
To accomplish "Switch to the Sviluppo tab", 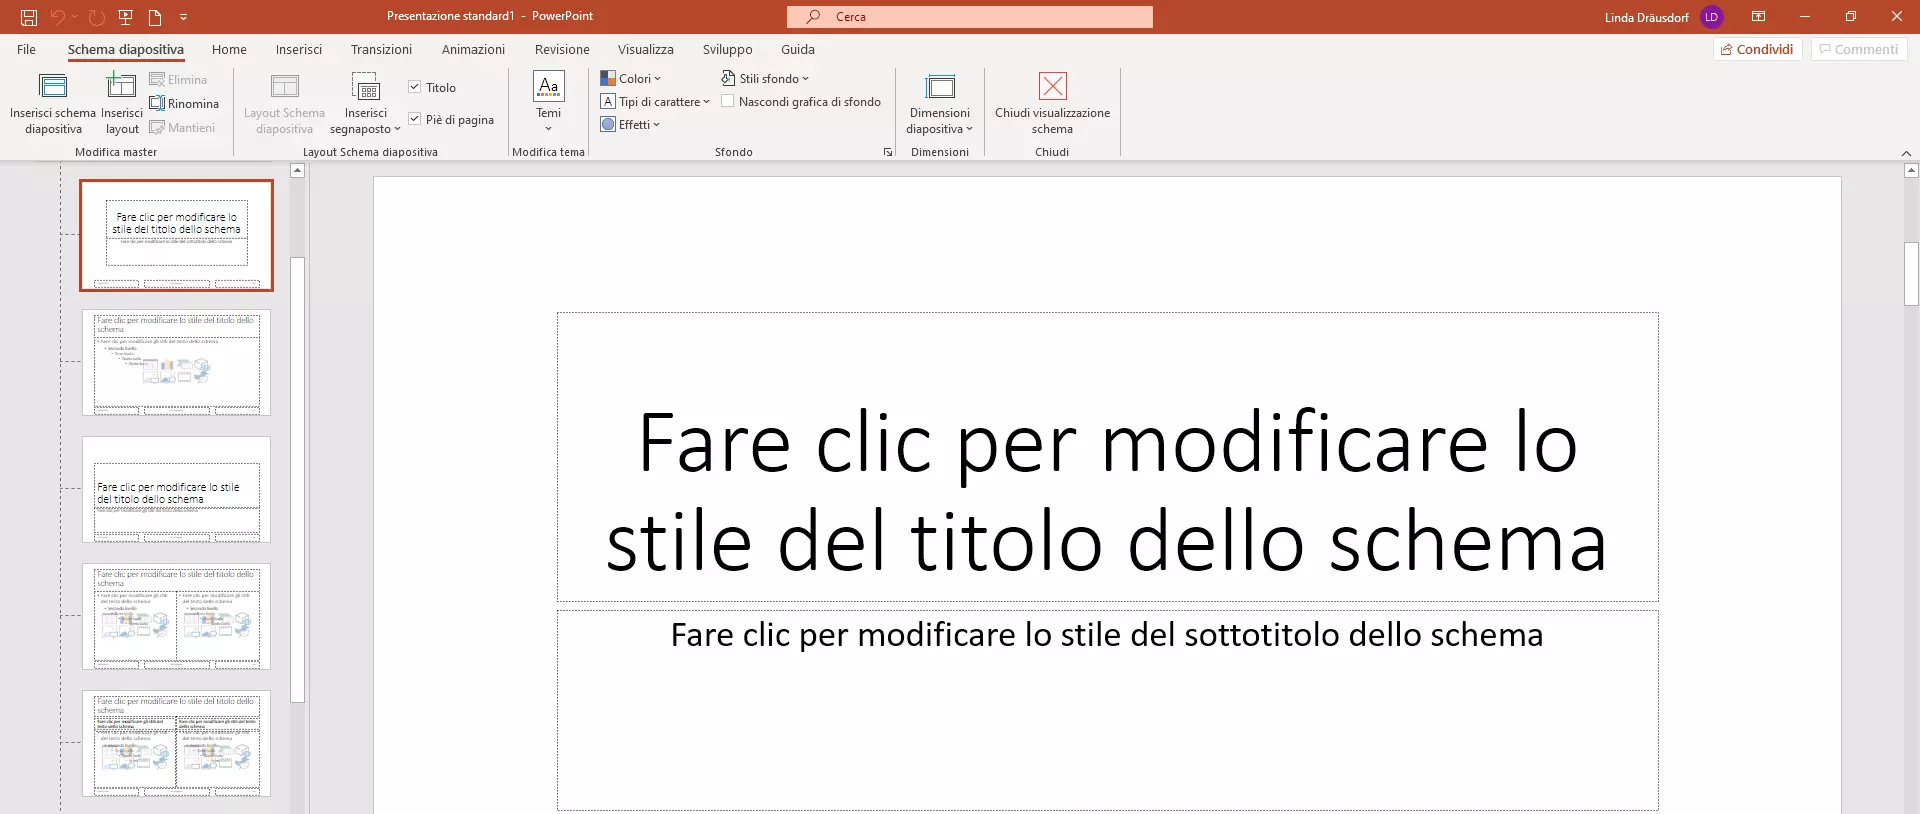I will click(x=727, y=49).
